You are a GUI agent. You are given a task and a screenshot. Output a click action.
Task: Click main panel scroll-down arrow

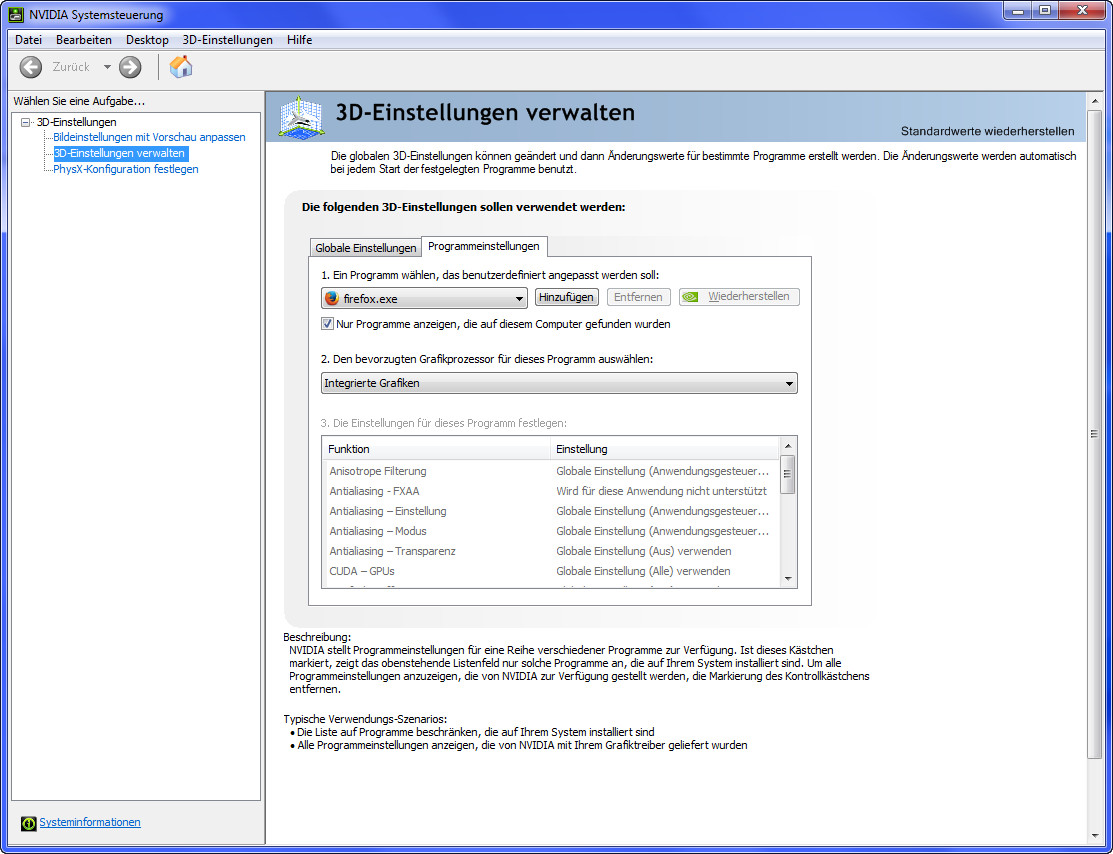[1094, 836]
